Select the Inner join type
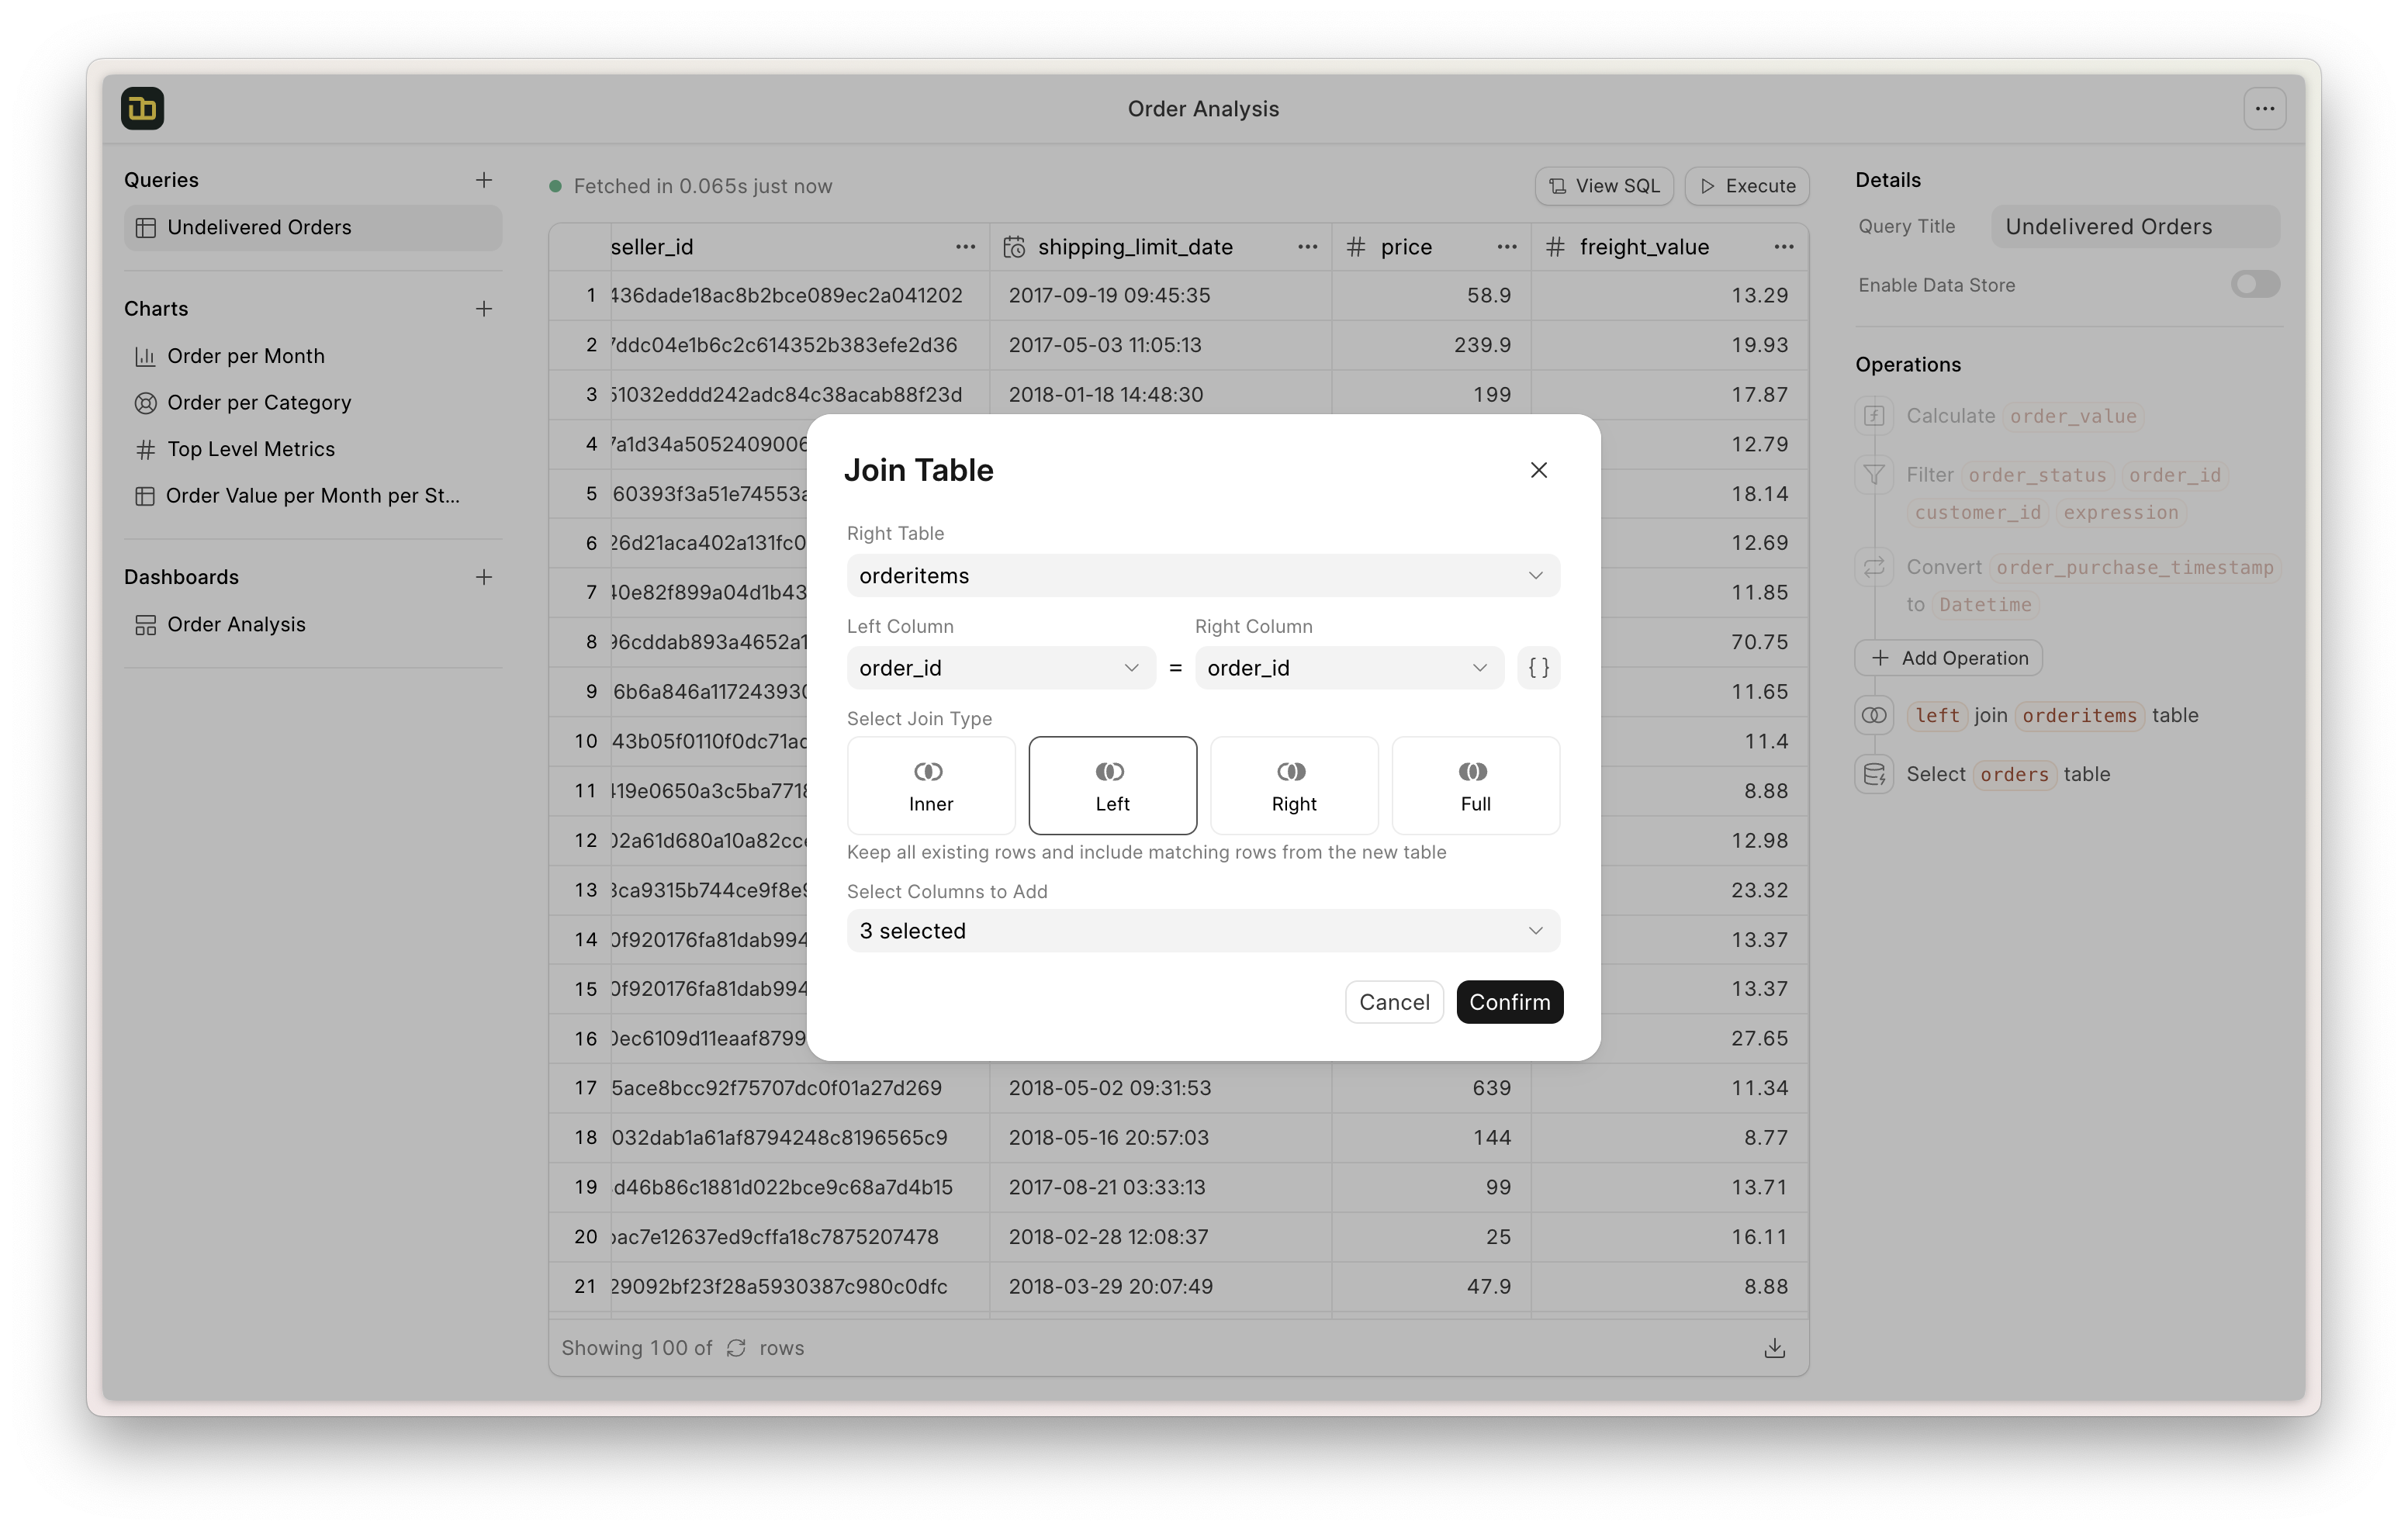The width and height of the screenshot is (2408, 1531). [x=930, y=785]
